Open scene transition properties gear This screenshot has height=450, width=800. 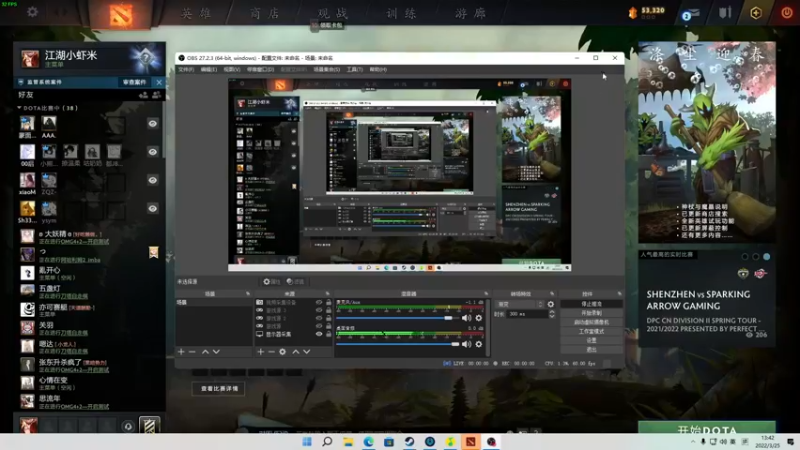coord(551,304)
